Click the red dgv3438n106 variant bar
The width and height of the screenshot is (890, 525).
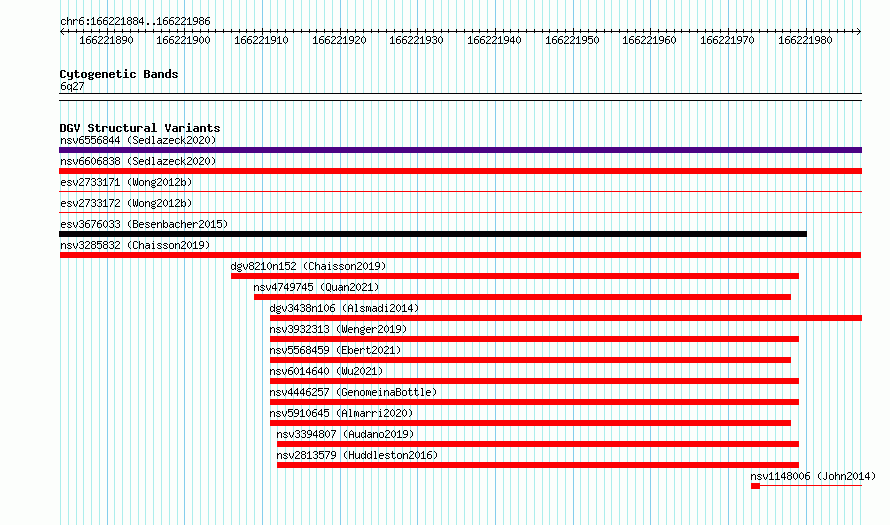pyautogui.click(x=566, y=318)
